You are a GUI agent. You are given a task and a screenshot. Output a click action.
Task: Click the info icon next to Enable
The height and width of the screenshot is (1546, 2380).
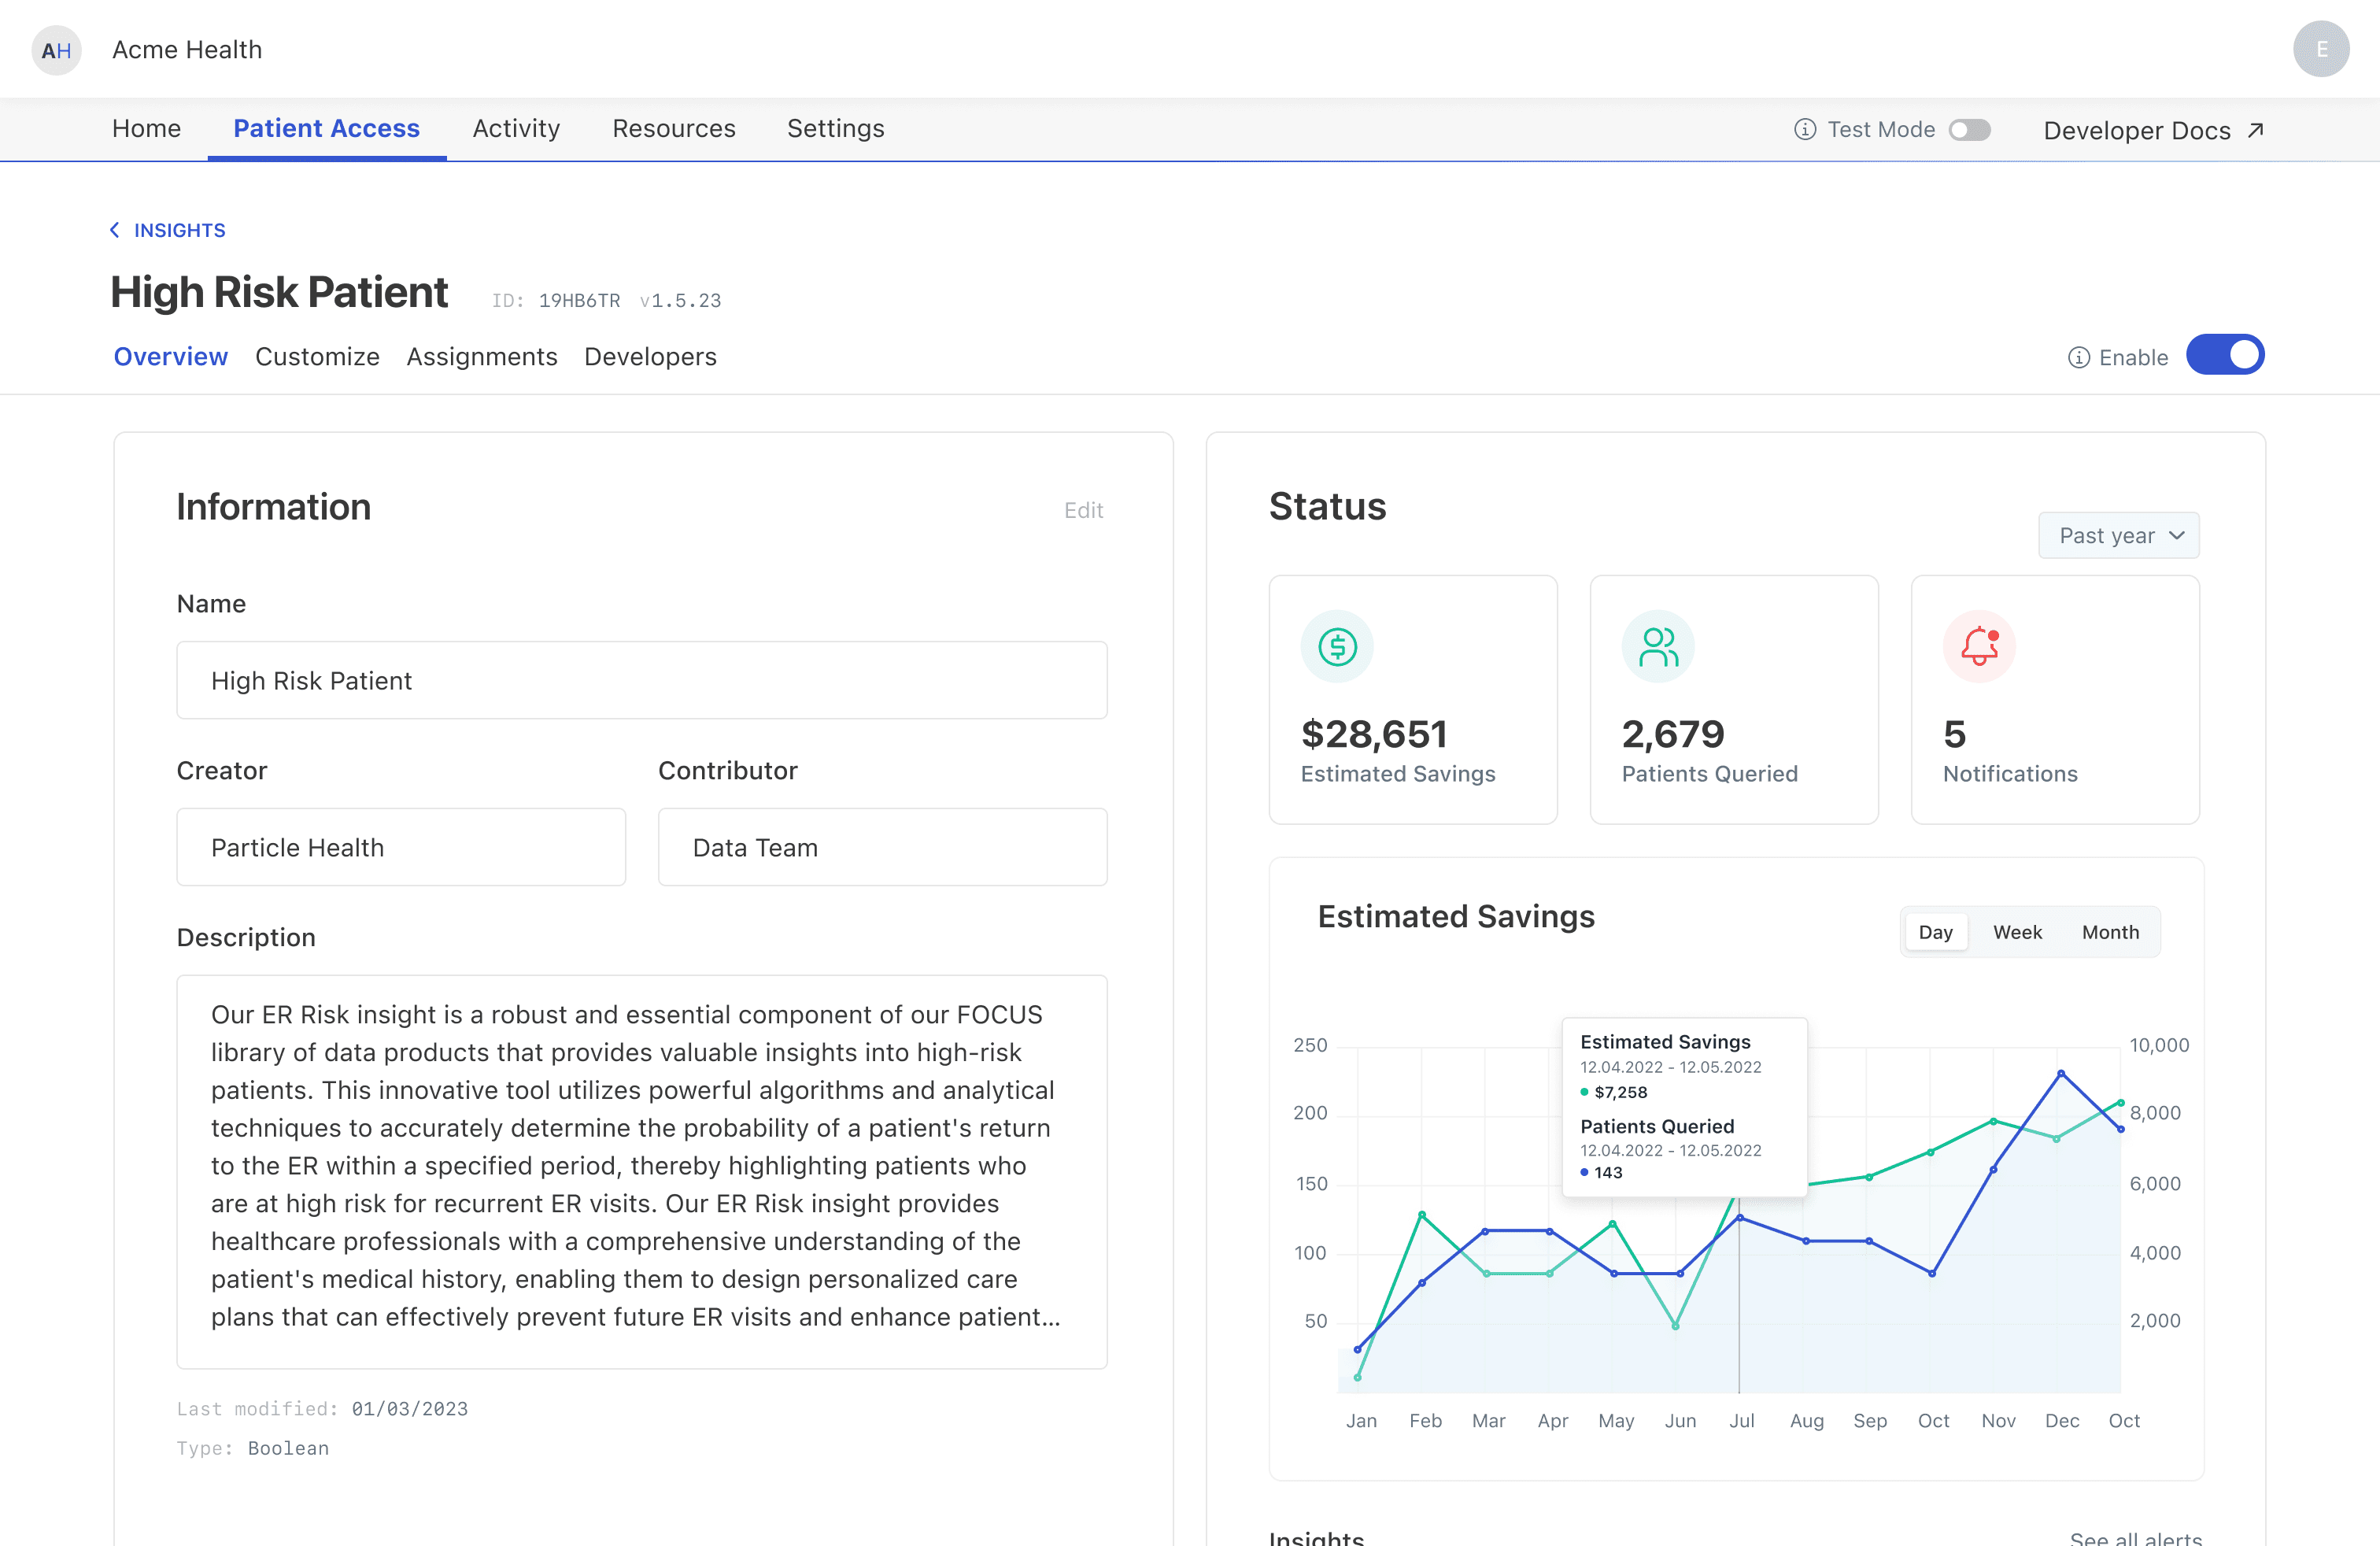2078,358
